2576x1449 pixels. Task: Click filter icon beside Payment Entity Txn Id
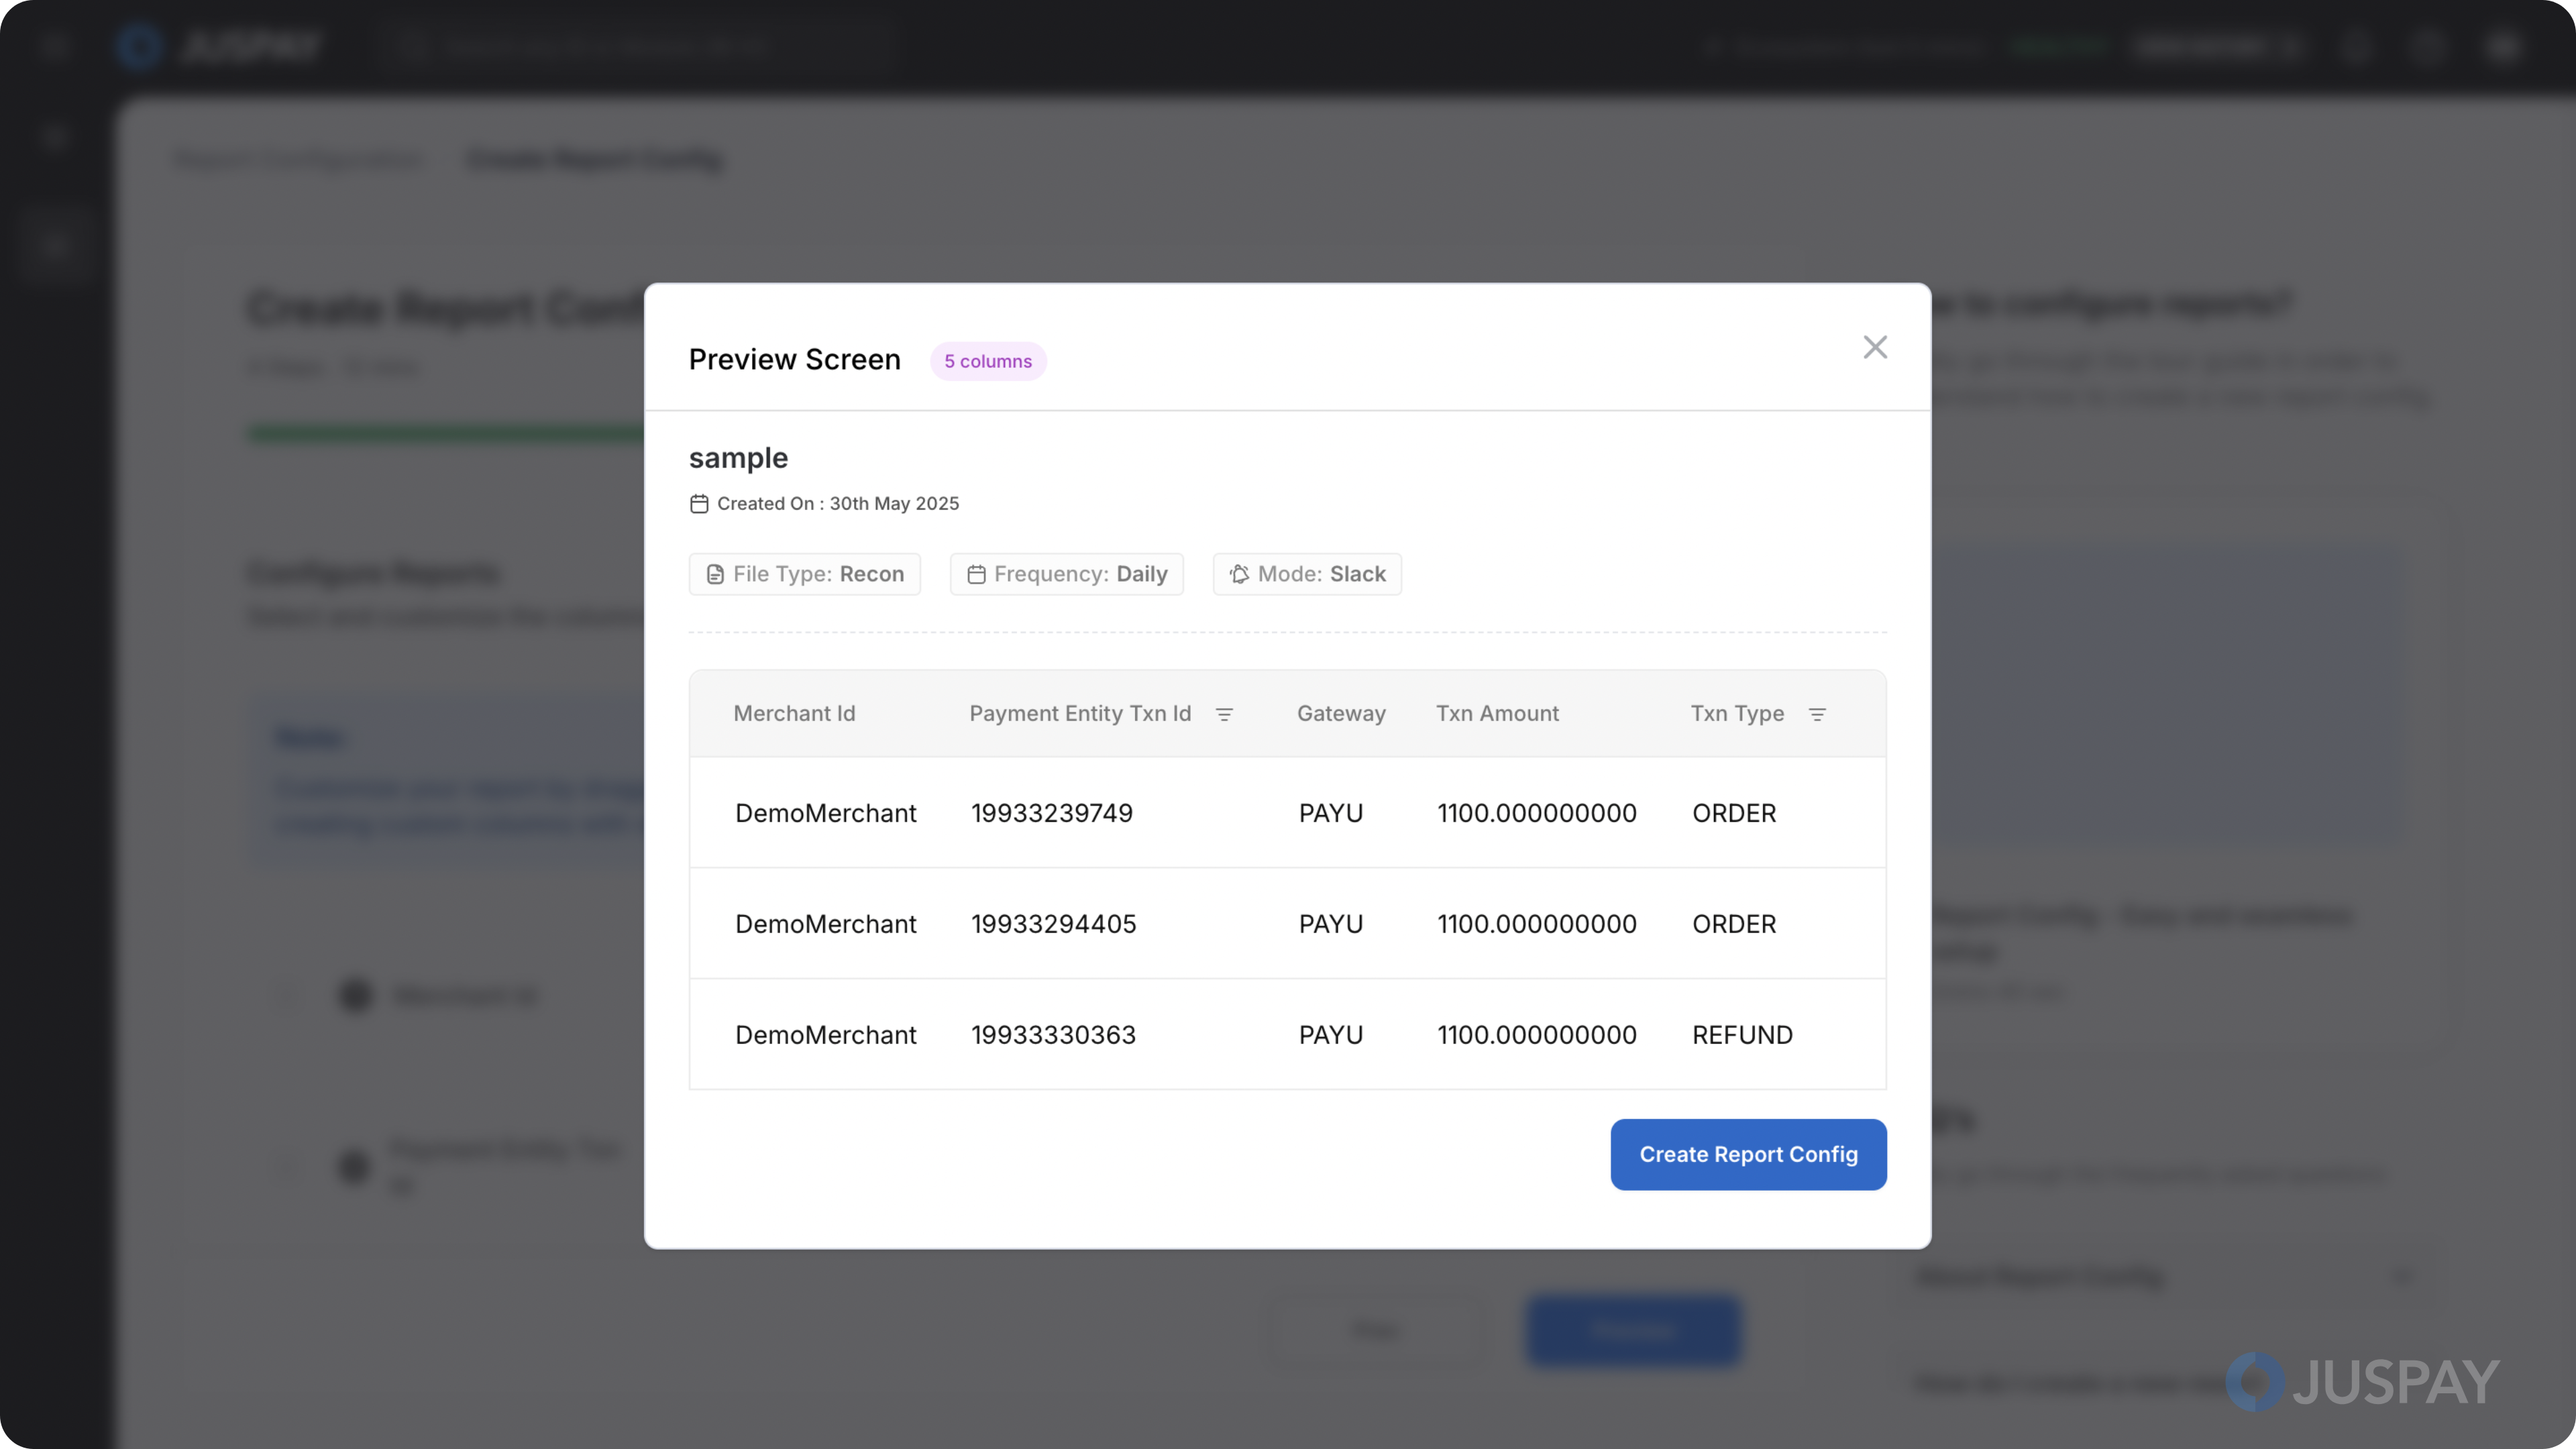tap(1224, 714)
